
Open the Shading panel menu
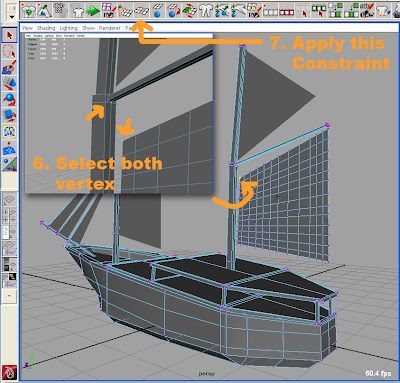[x=46, y=28]
